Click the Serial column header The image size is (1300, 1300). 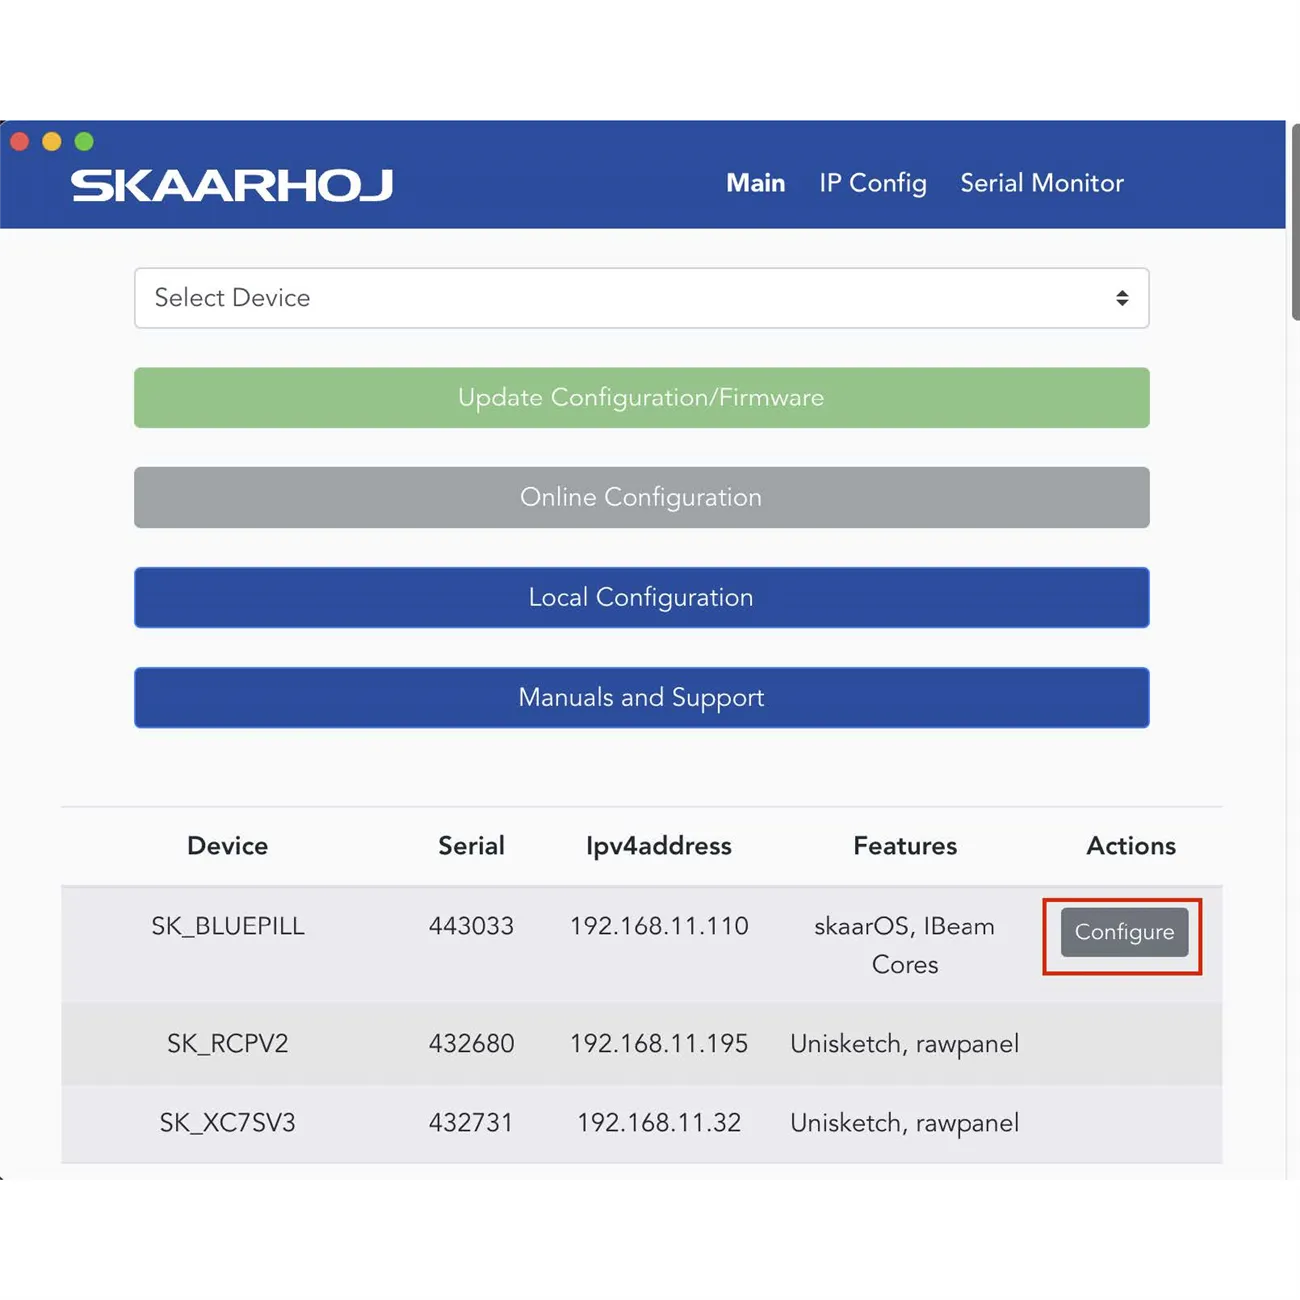click(x=471, y=846)
